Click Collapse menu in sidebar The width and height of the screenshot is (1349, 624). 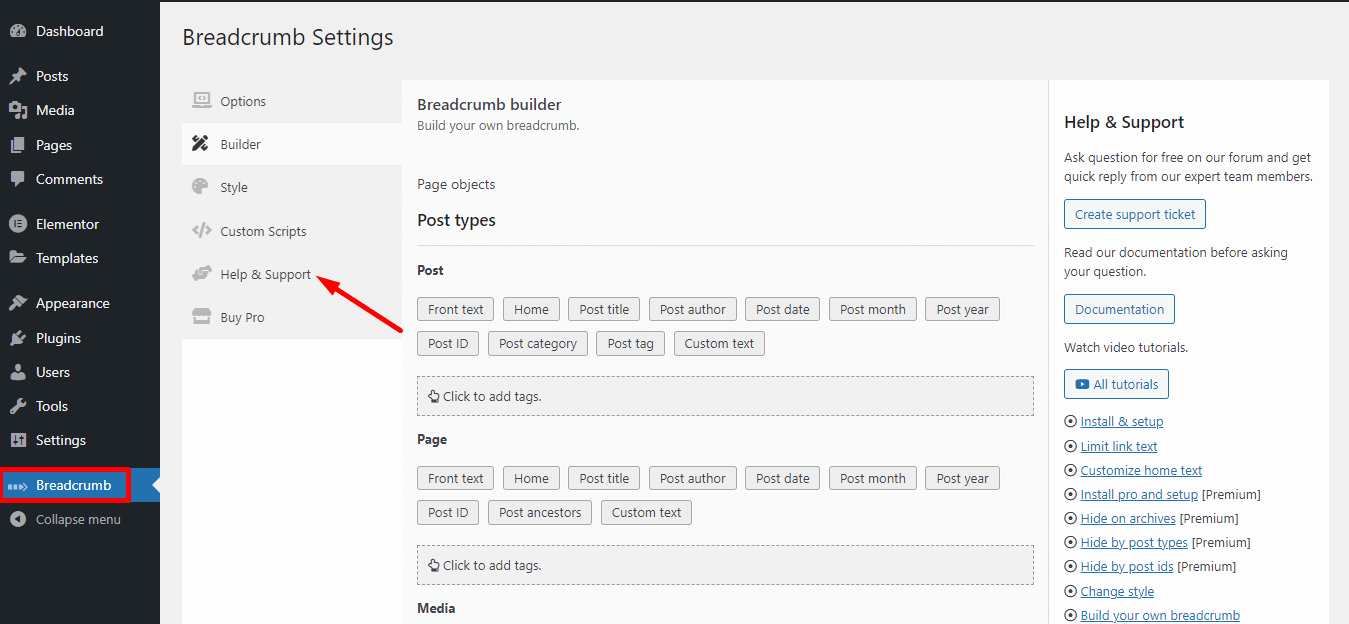pyautogui.click(x=80, y=519)
